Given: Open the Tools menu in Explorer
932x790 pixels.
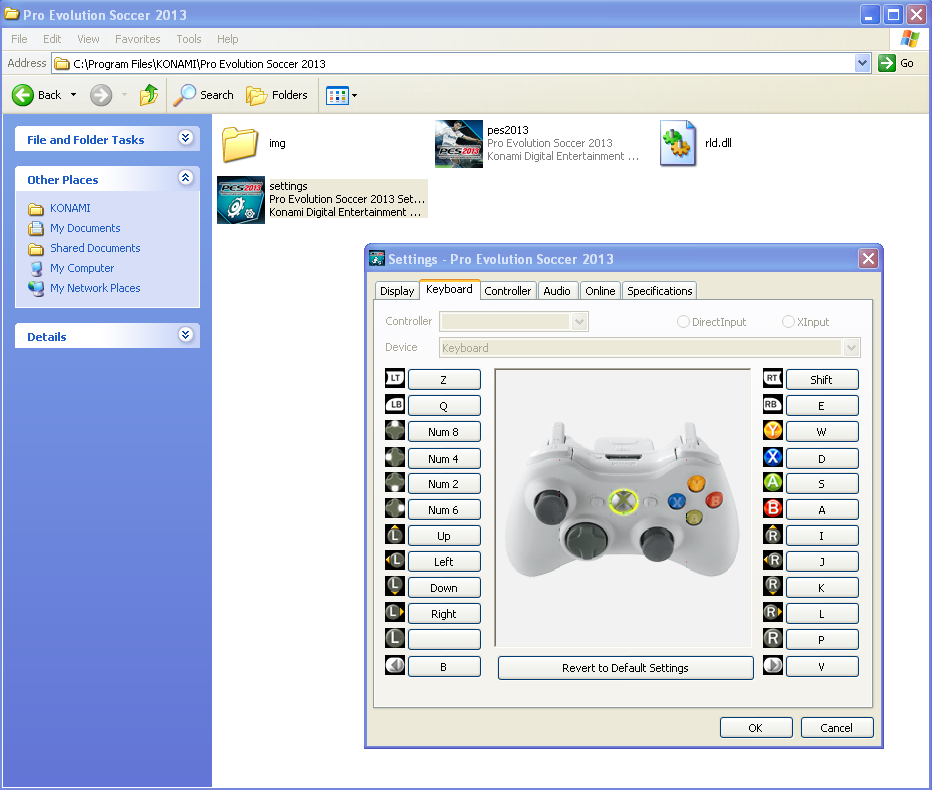Looking at the screenshot, I should [188, 39].
